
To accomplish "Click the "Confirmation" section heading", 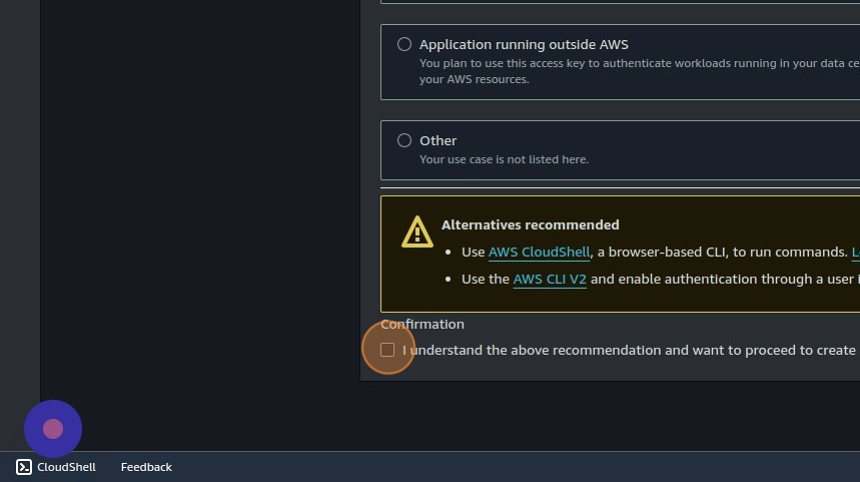I will [x=422, y=324].
